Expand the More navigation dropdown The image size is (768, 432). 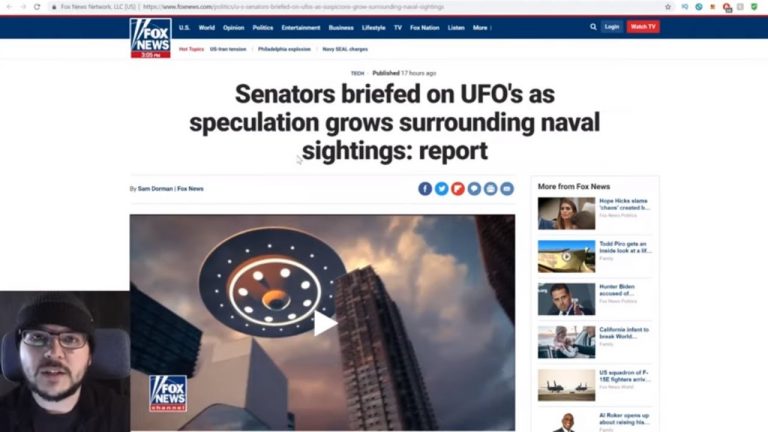point(482,28)
